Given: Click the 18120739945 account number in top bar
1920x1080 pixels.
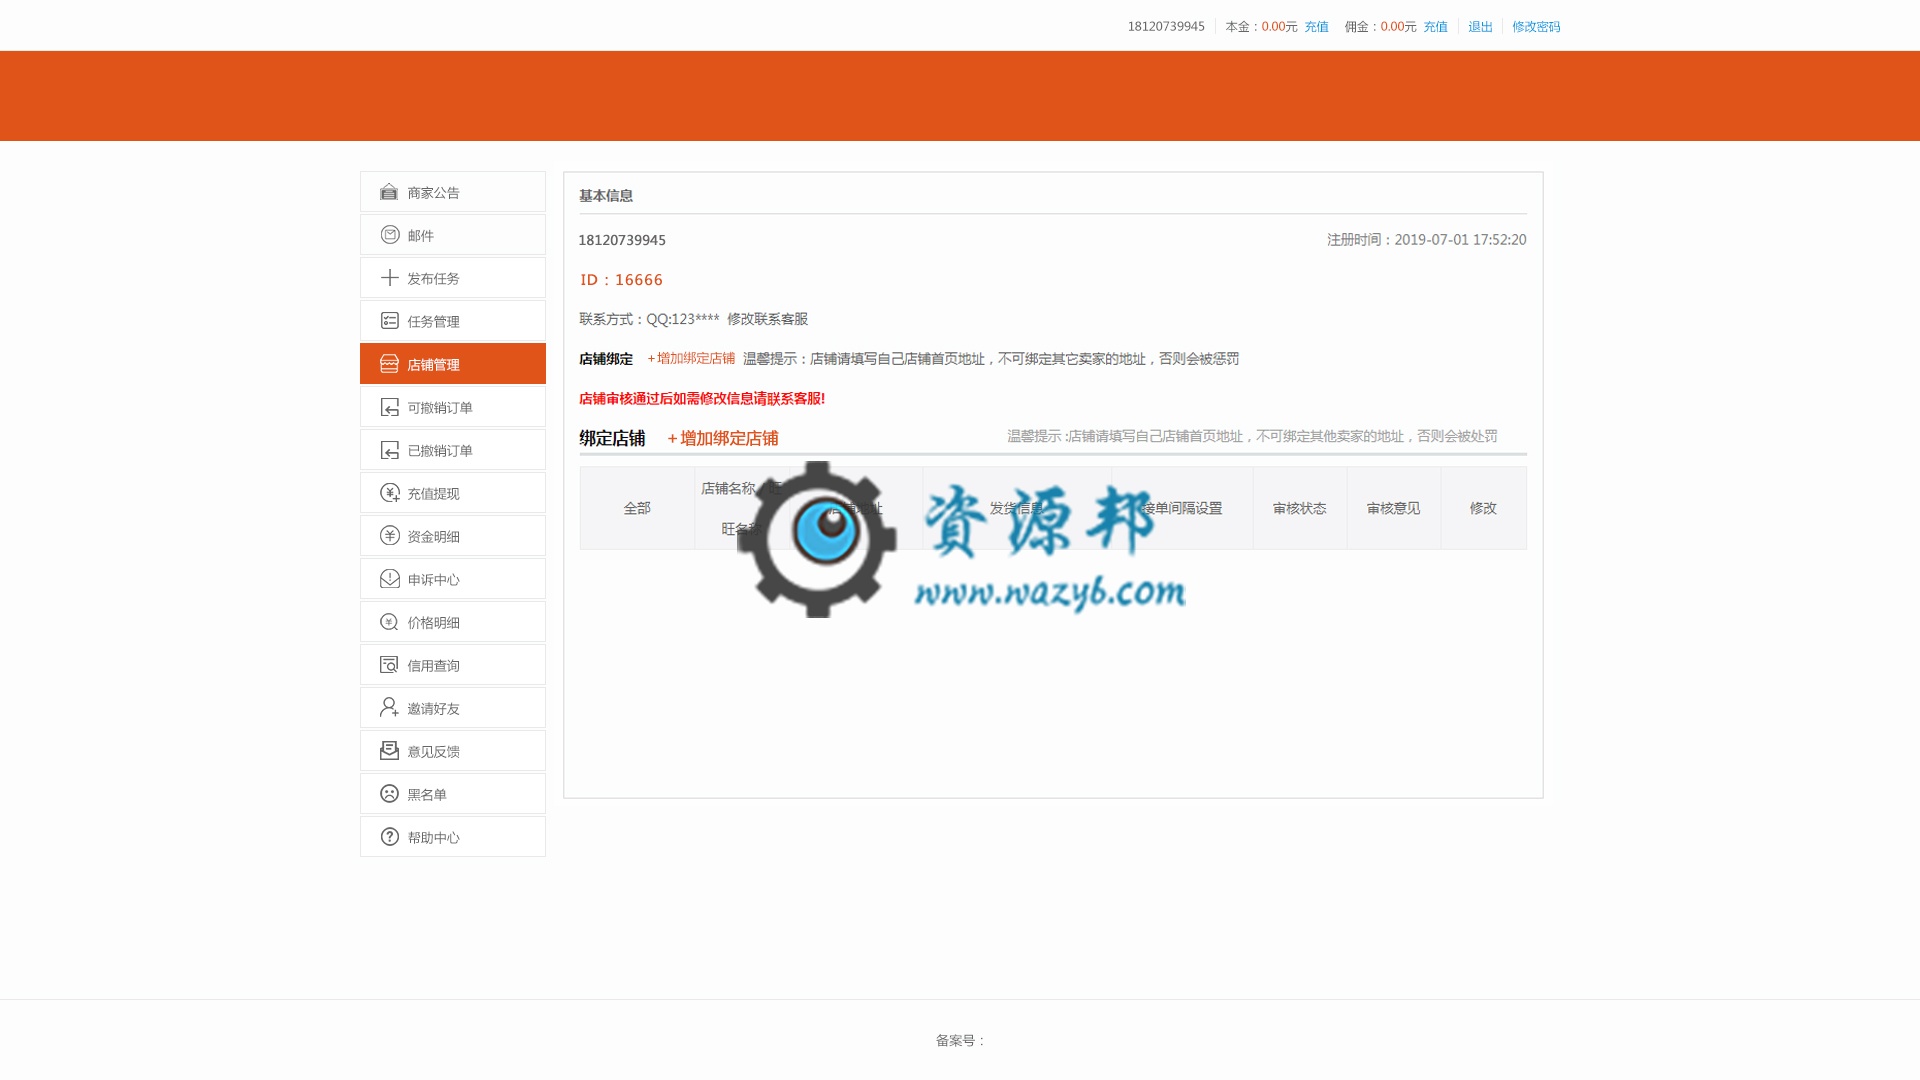Looking at the screenshot, I should (x=1166, y=27).
